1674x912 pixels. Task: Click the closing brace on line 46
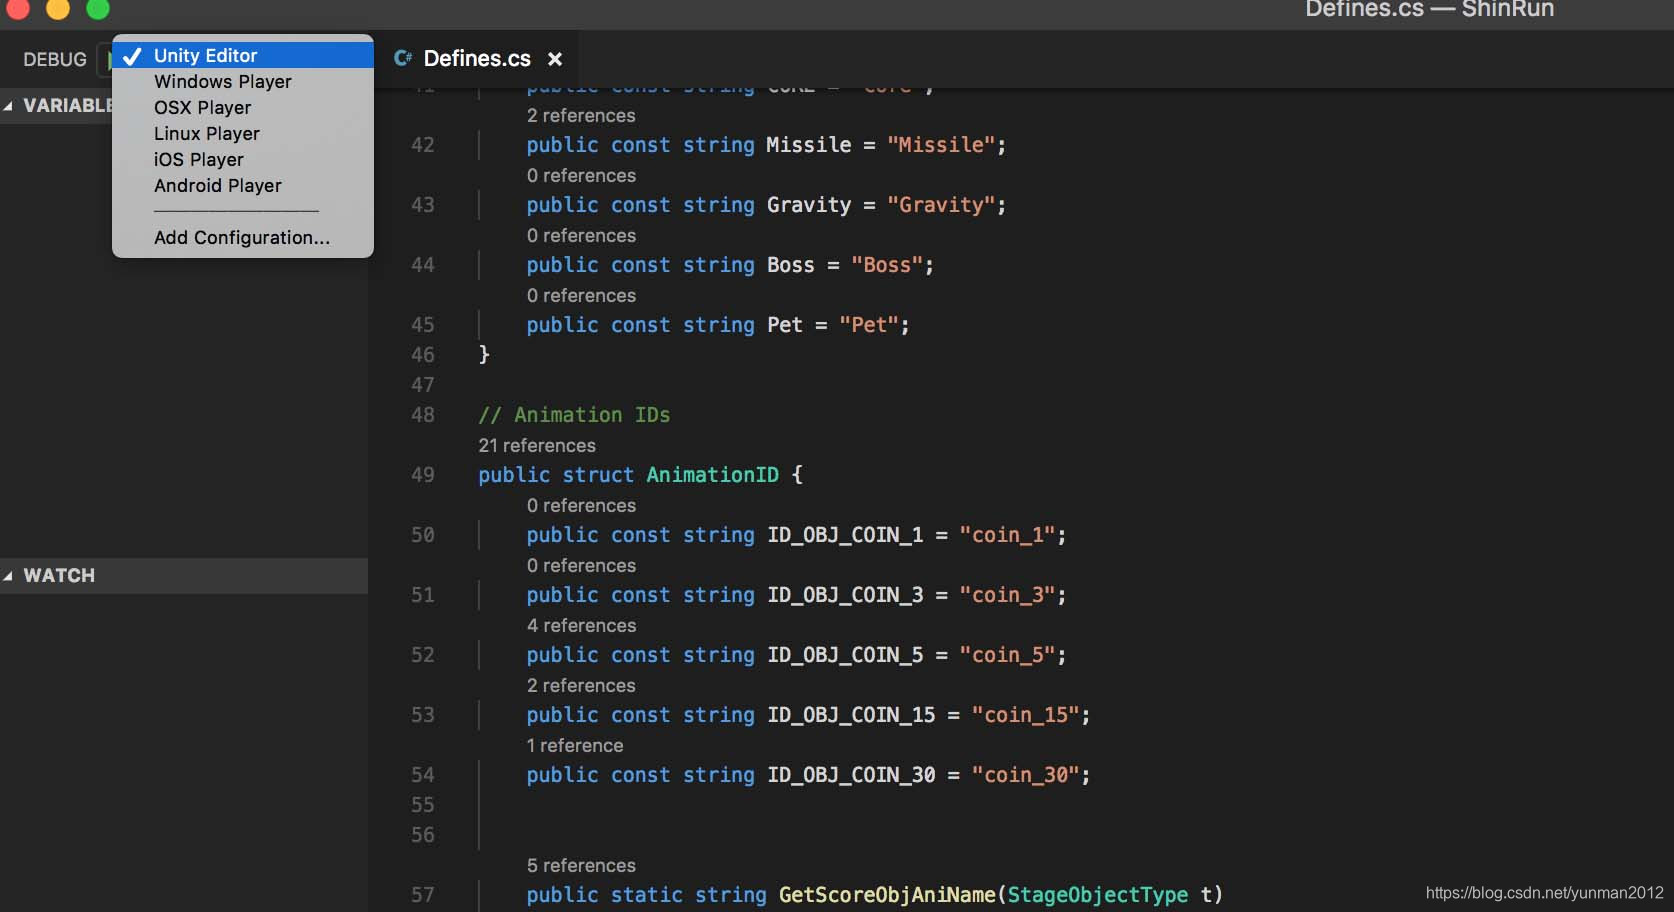pyautogui.click(x=484, y=354)
